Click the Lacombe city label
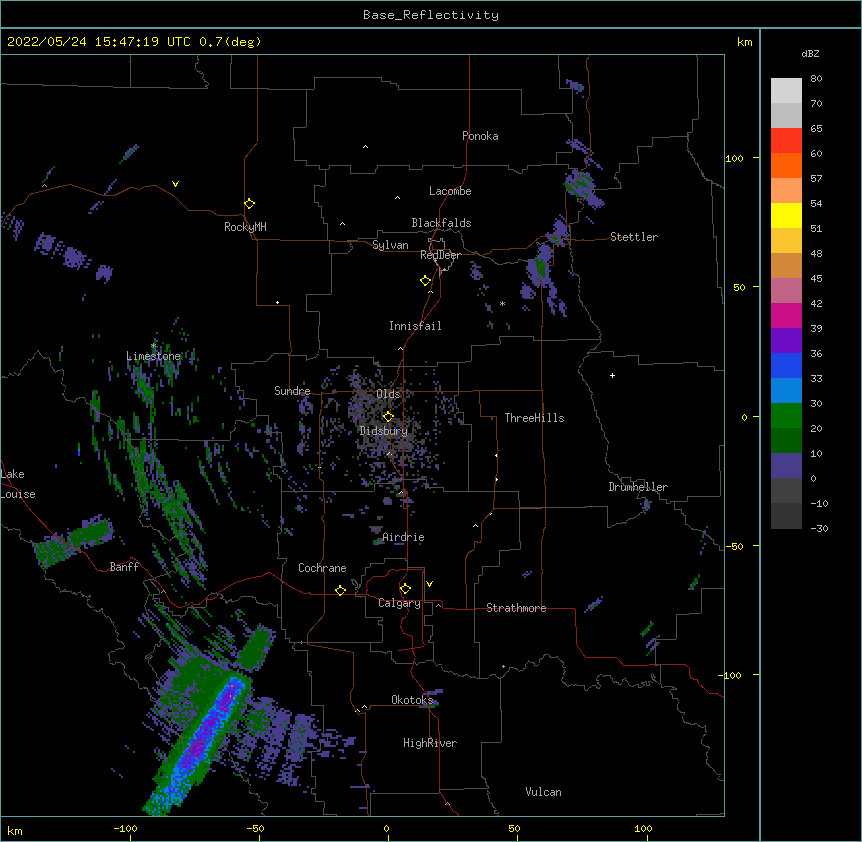Viewport: 862px width, 842px height. click(x=450, y=191)
